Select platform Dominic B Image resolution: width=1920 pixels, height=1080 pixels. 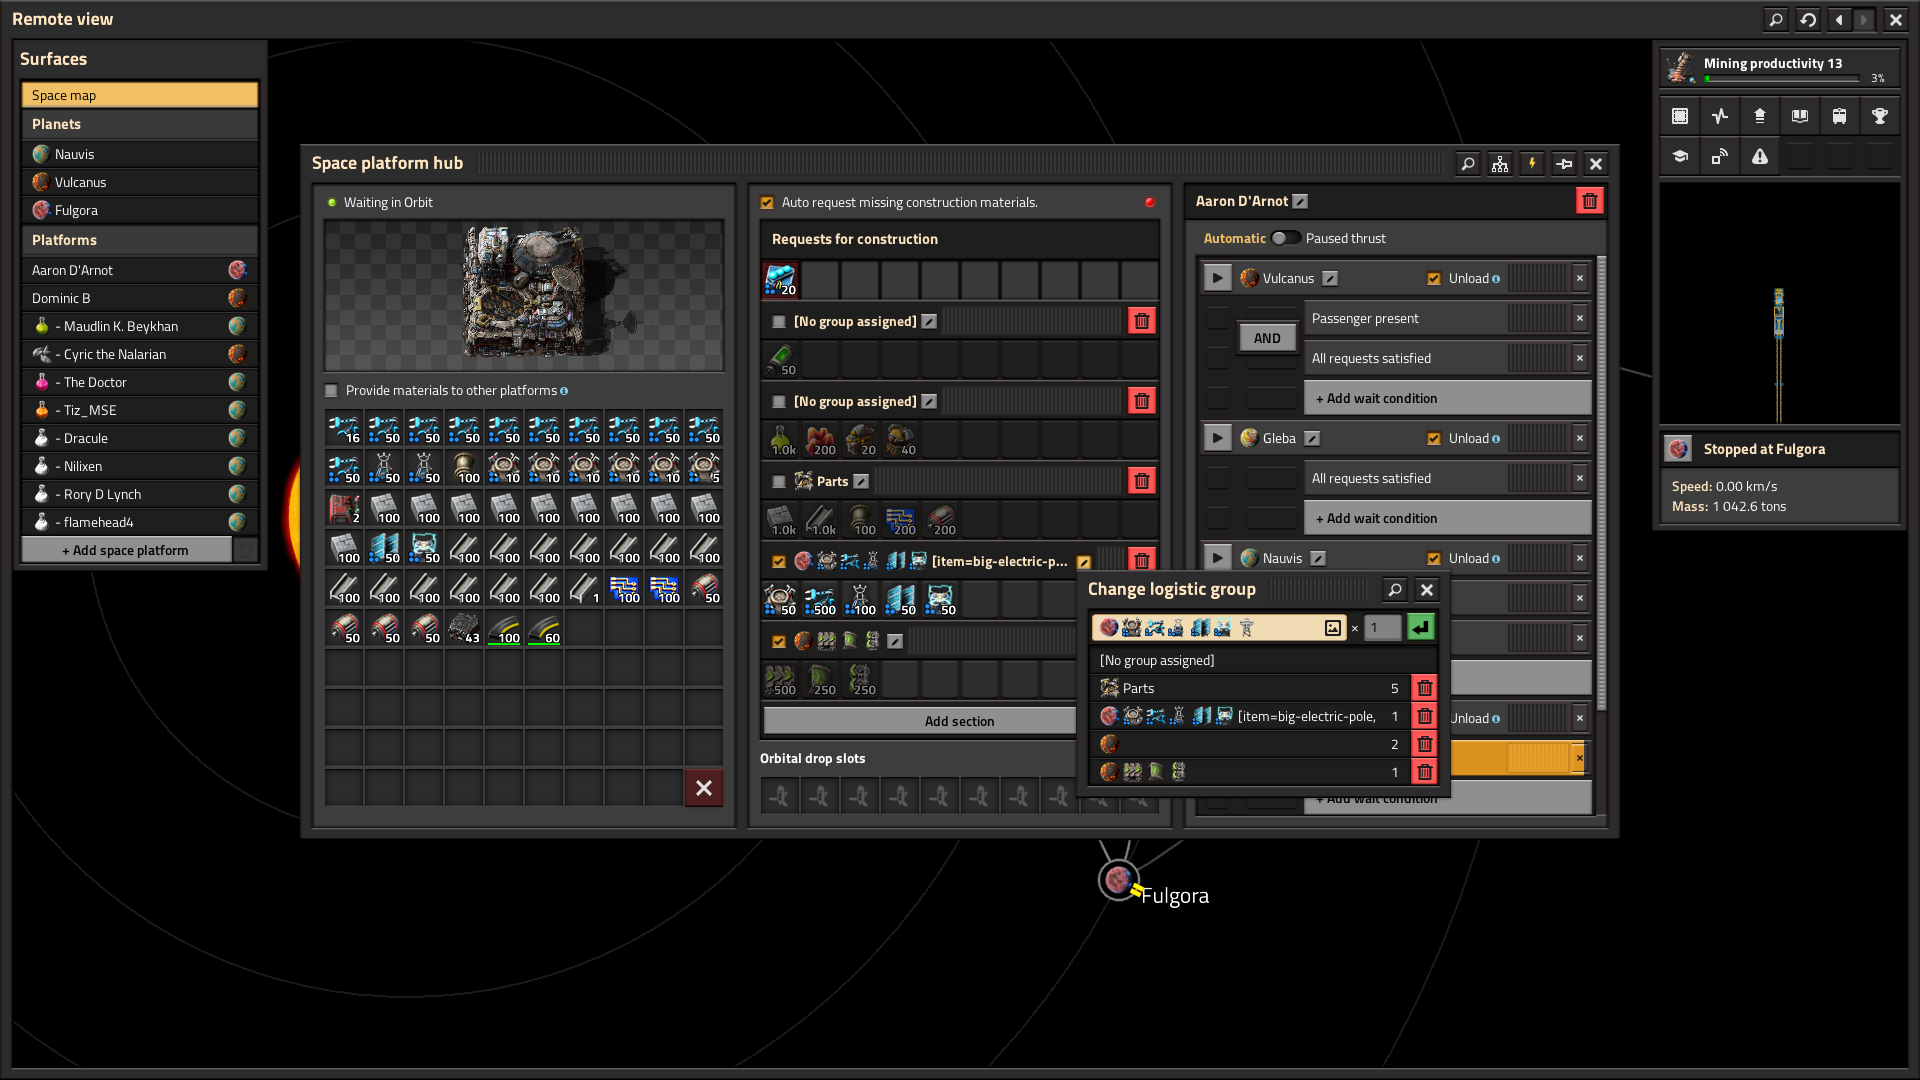pyautogui.click(x=140, y=298)
